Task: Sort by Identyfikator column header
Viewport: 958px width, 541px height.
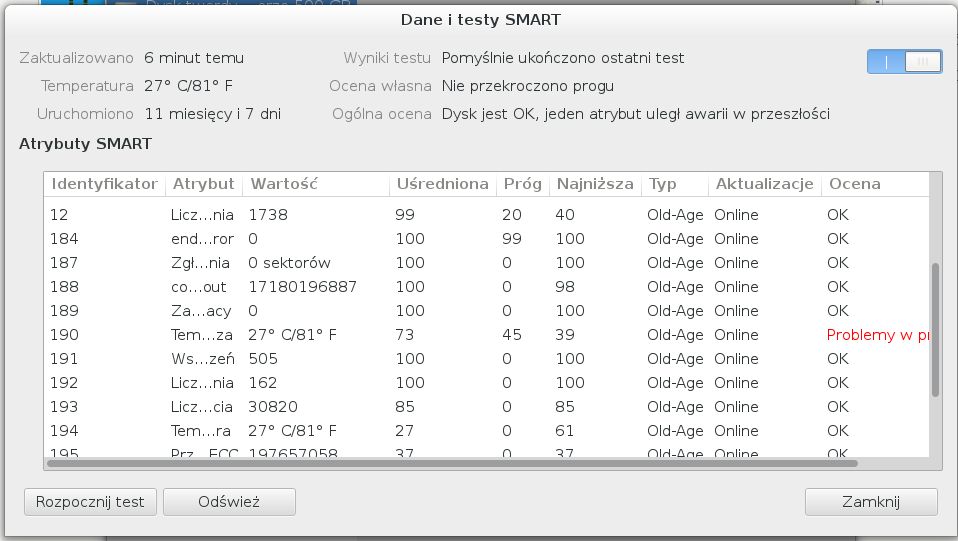Action: click(104, 184)
